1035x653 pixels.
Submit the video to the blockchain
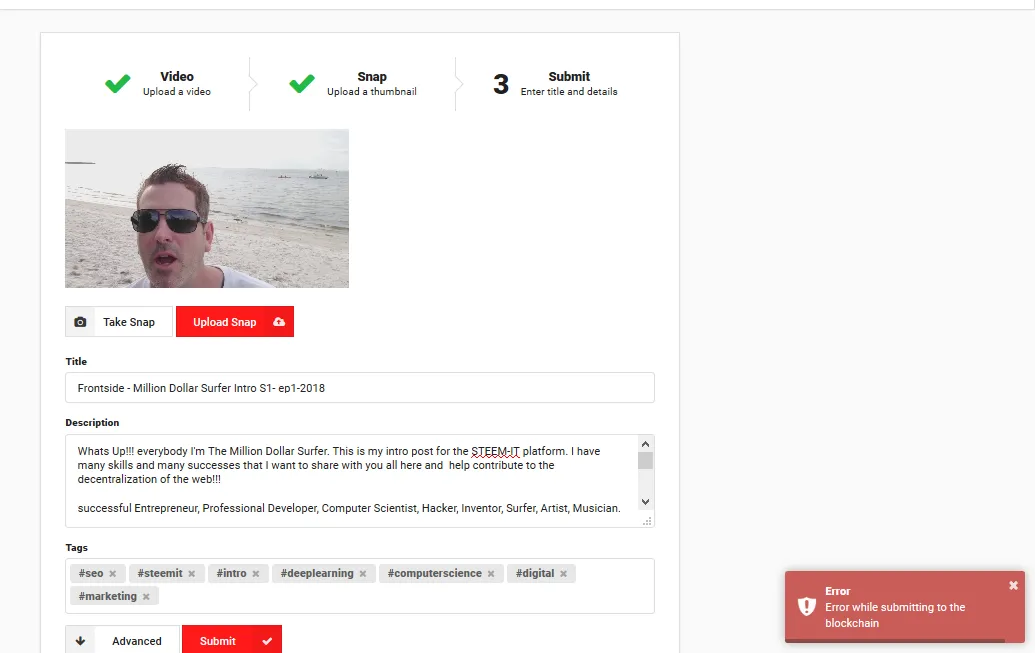pyautogui.click(x=232, y=640)
